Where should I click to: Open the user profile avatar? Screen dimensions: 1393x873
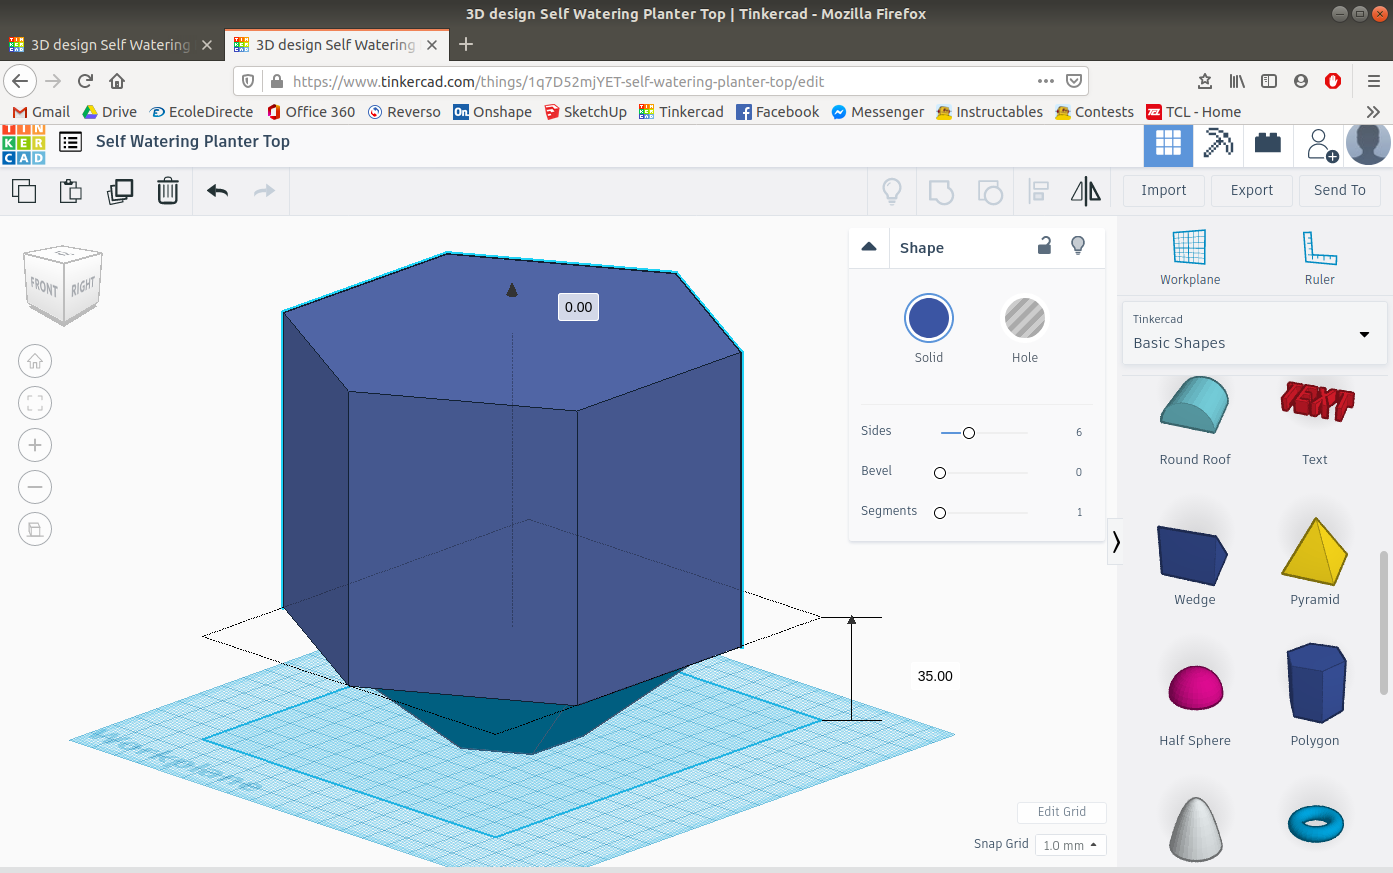point(1368,145)
